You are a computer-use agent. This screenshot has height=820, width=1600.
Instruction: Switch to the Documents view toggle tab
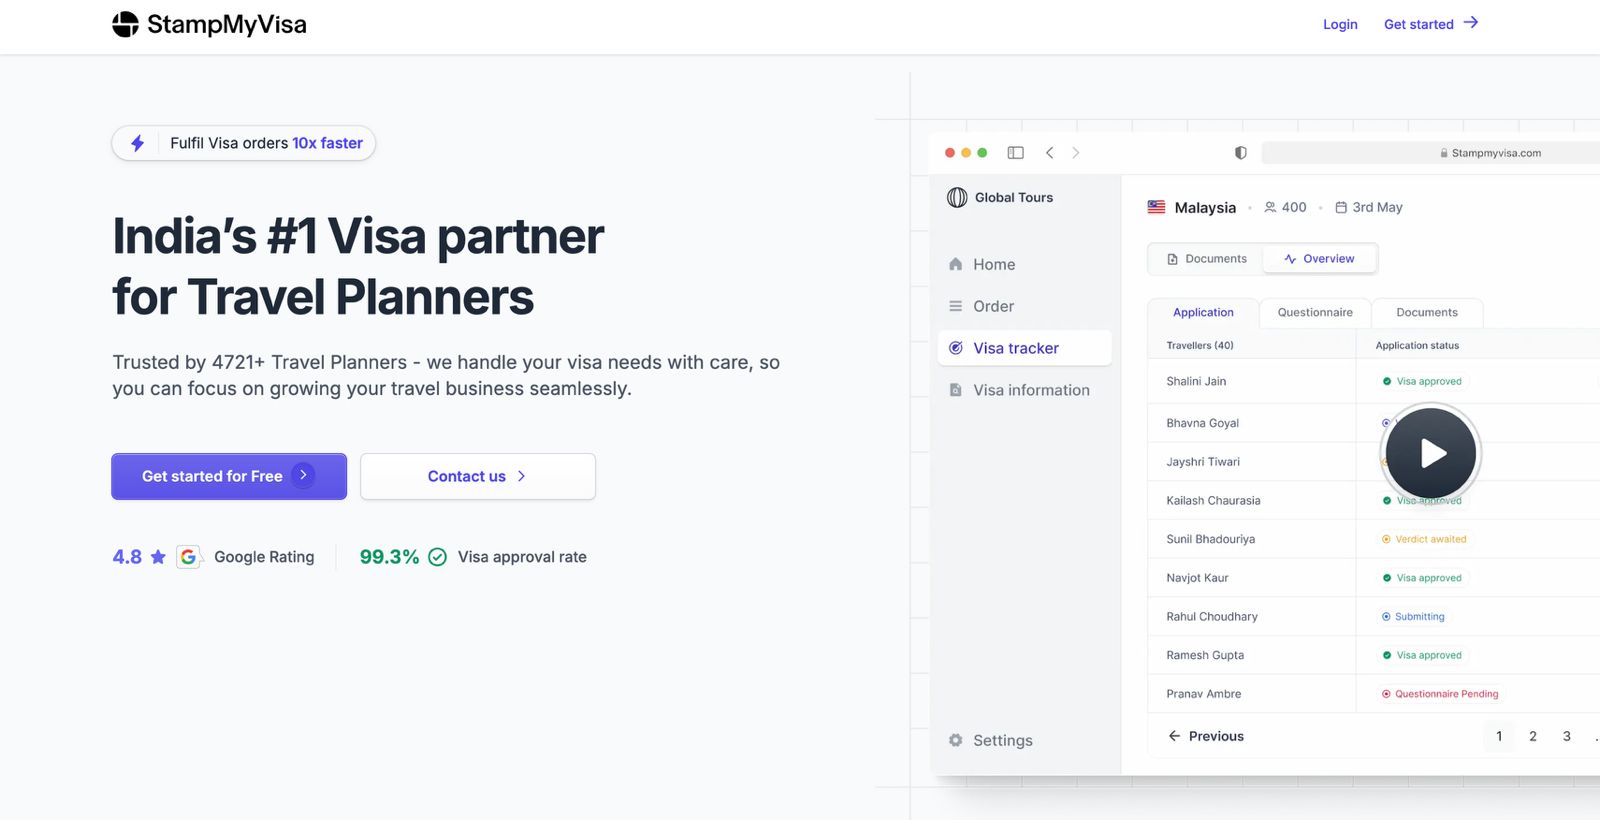coord(1206,259)
